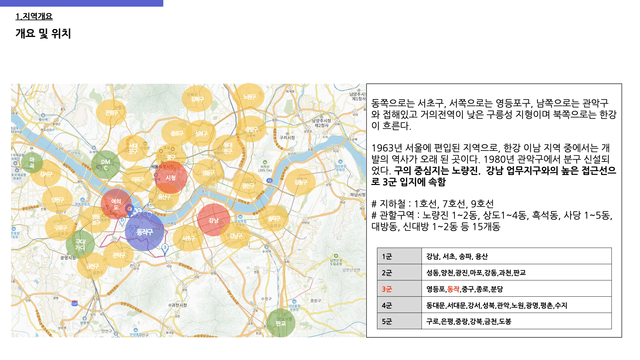Select the 1군 row in the table
The width and height of the screenshot is (640, 360).
[494, 256]
